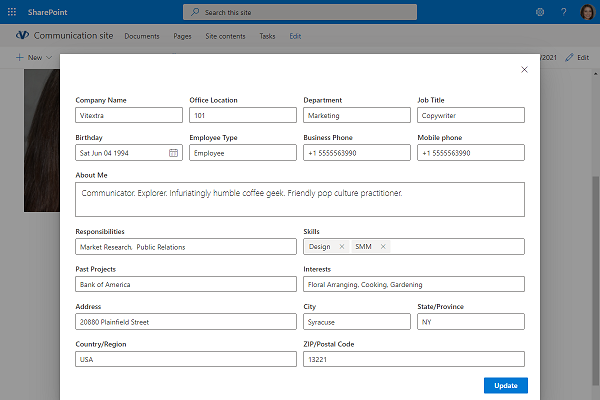Open the Tasks navigation link
600x400 pixels.
click(x=267, y=36)
